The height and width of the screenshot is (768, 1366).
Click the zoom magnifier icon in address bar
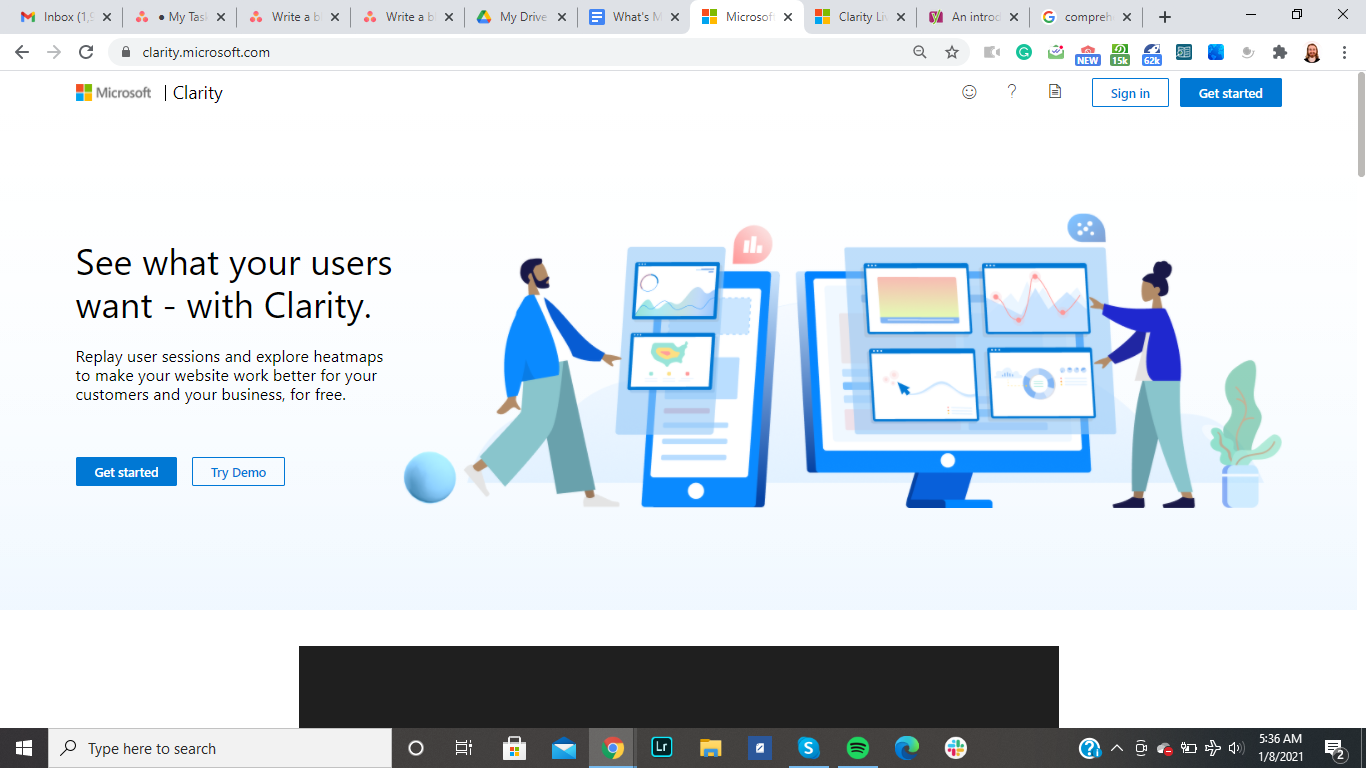[920, 52]
